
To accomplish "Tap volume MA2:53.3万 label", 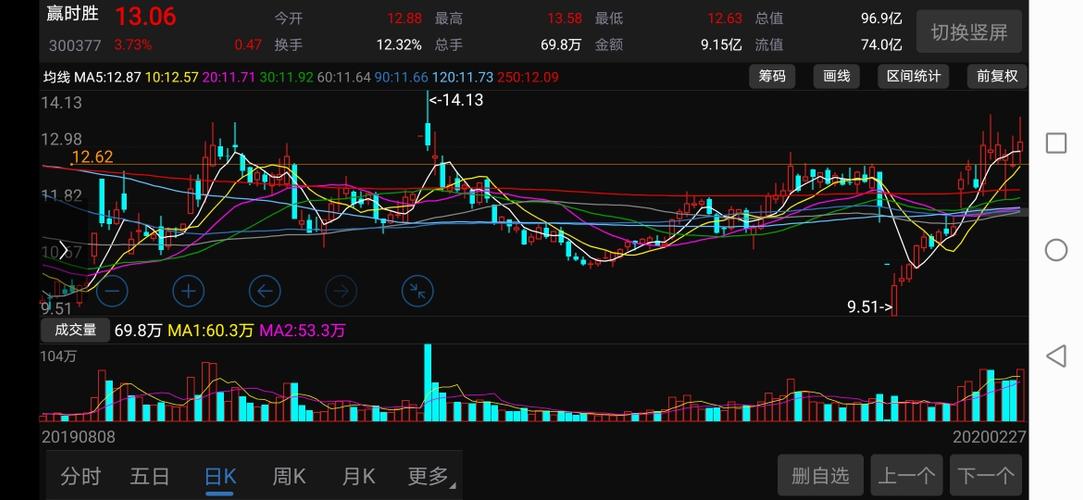I will pyautogui.click(x=302, y=331).
